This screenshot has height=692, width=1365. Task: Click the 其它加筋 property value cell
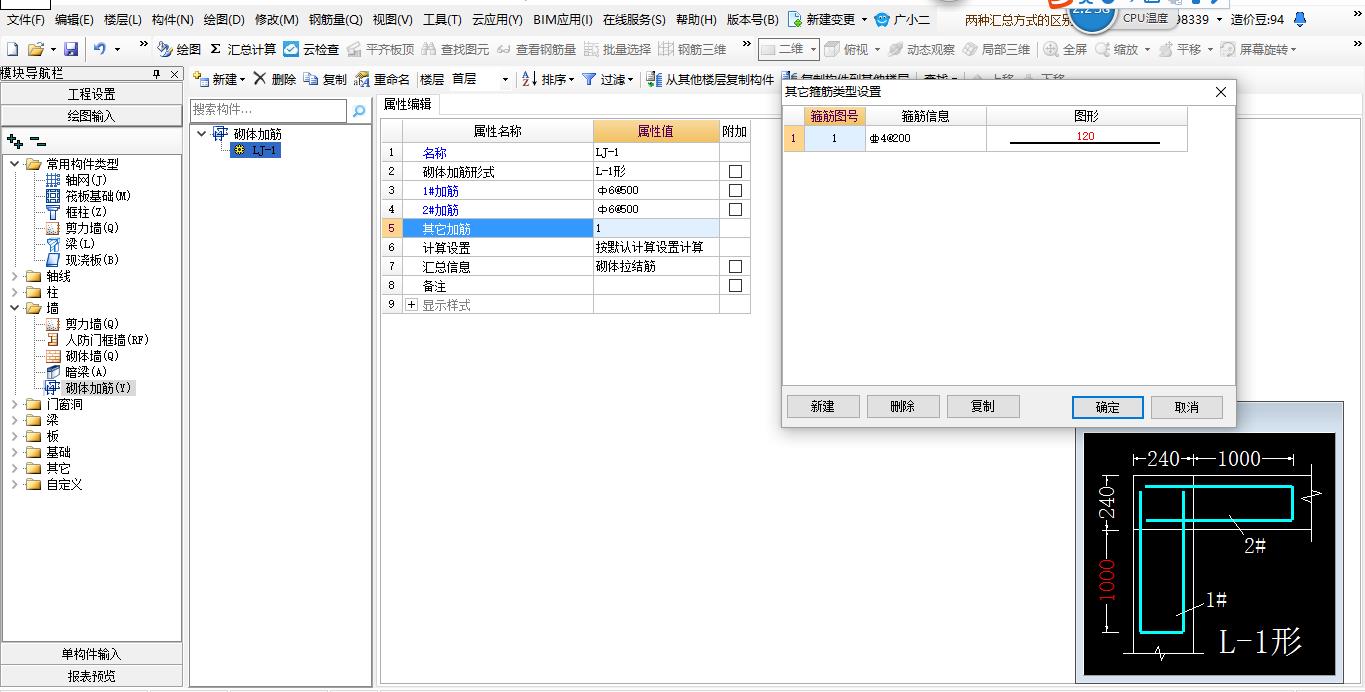(x=656, y=229)
